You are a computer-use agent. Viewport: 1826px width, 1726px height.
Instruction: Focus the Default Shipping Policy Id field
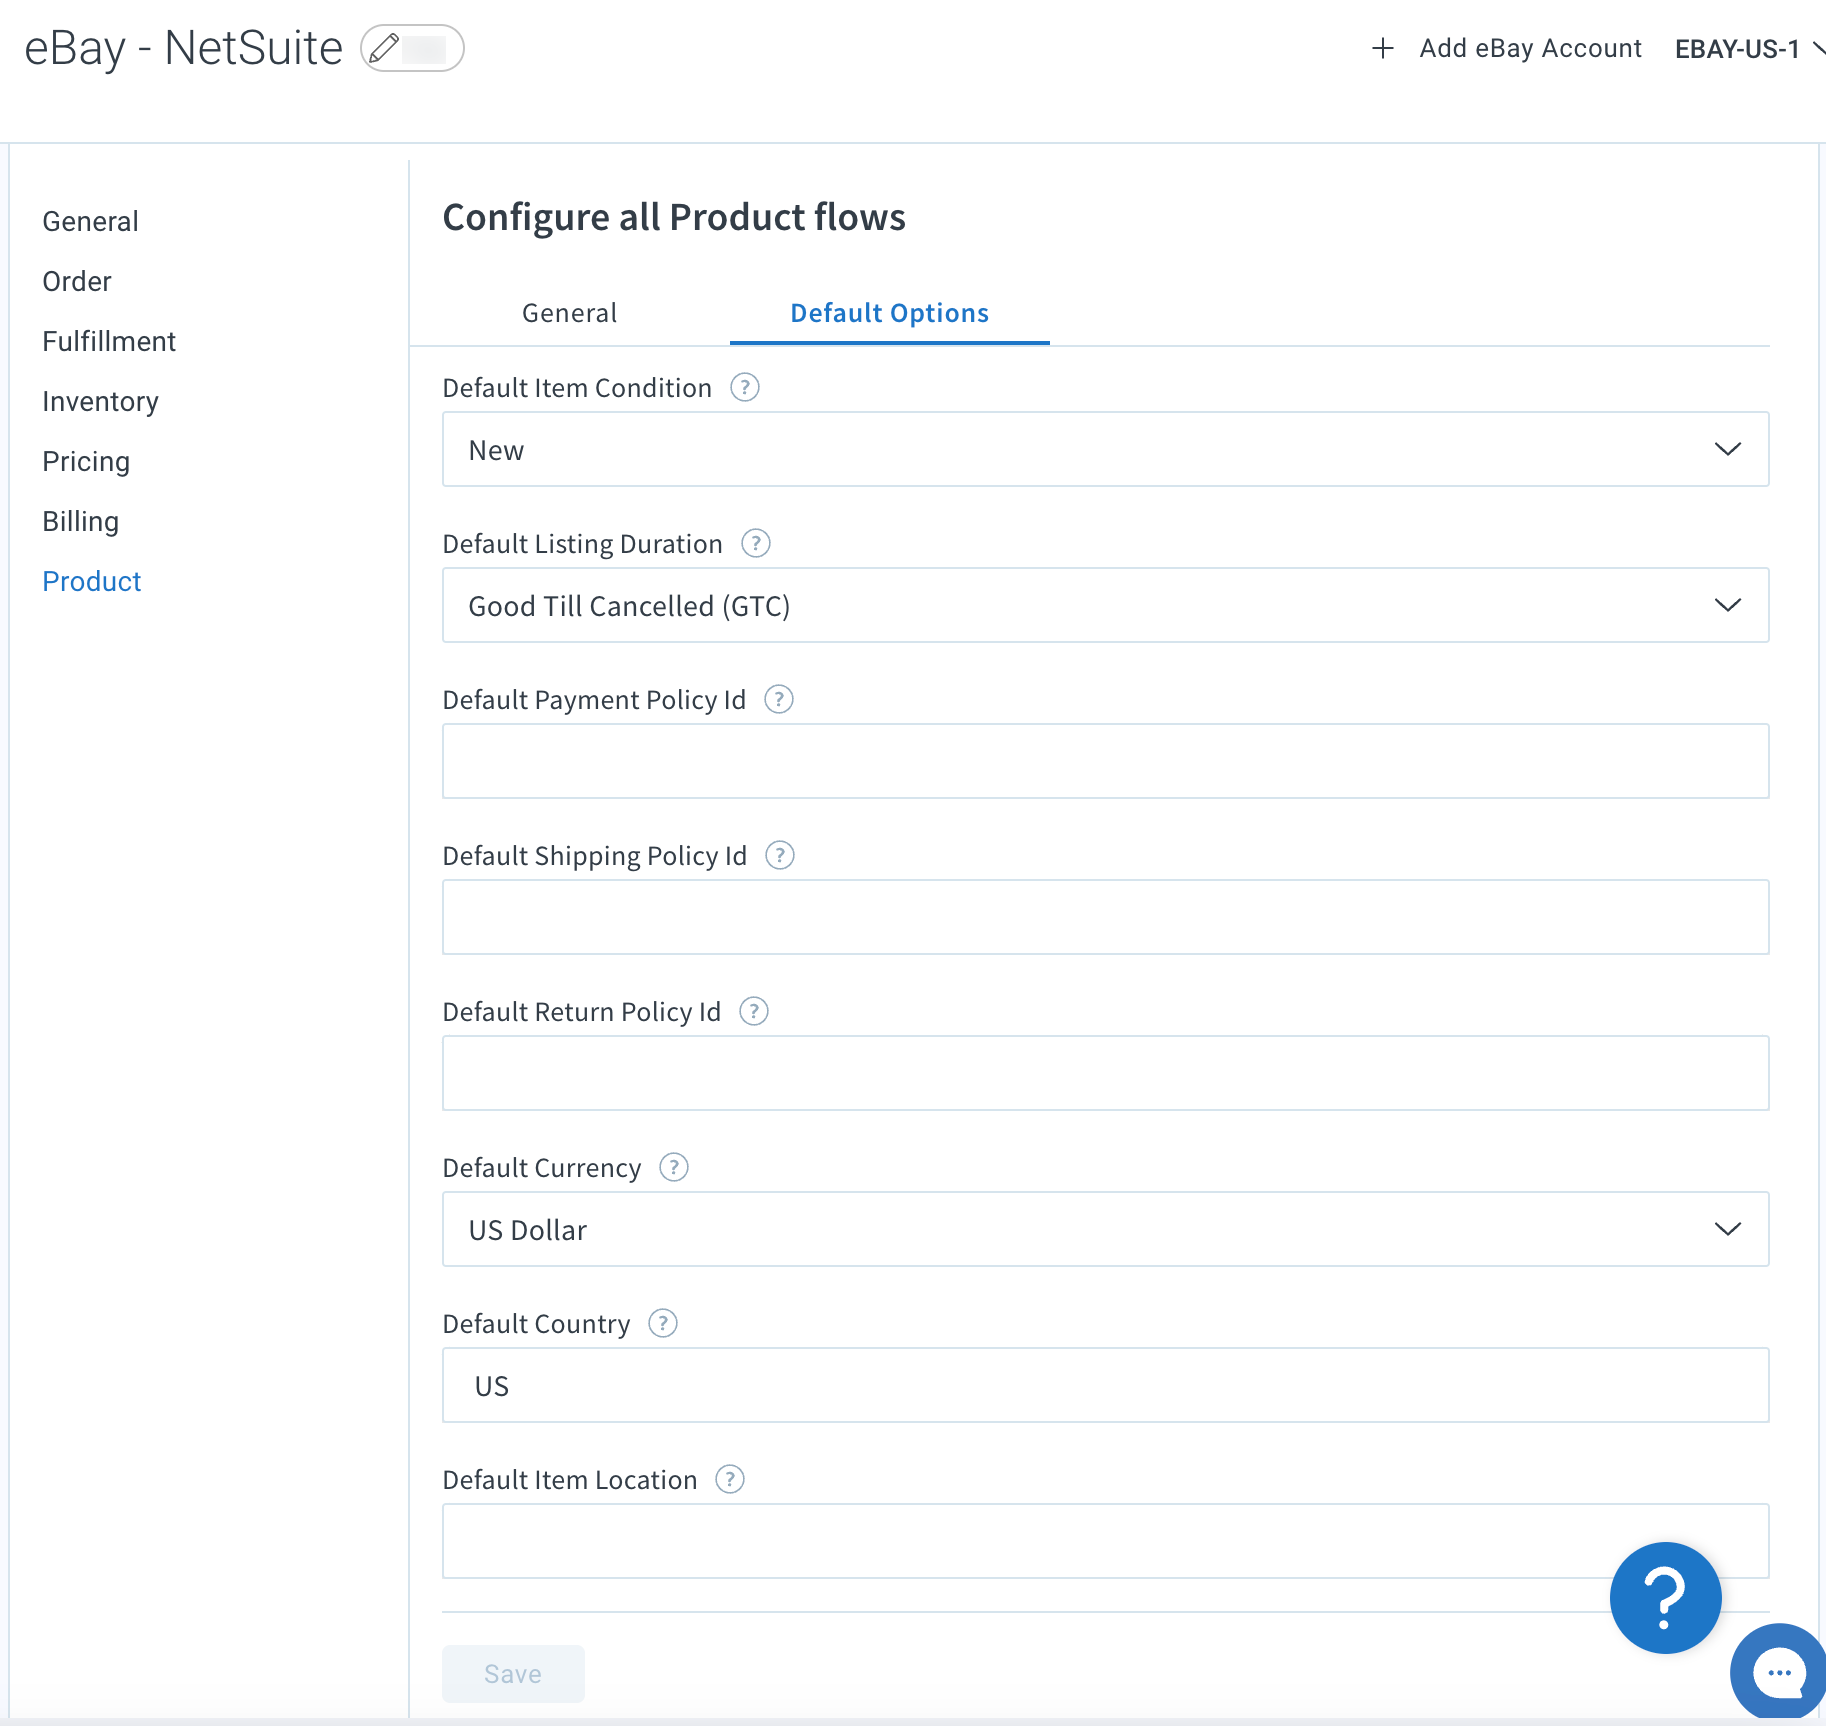pyautogui.click(x=1105, y=917)
